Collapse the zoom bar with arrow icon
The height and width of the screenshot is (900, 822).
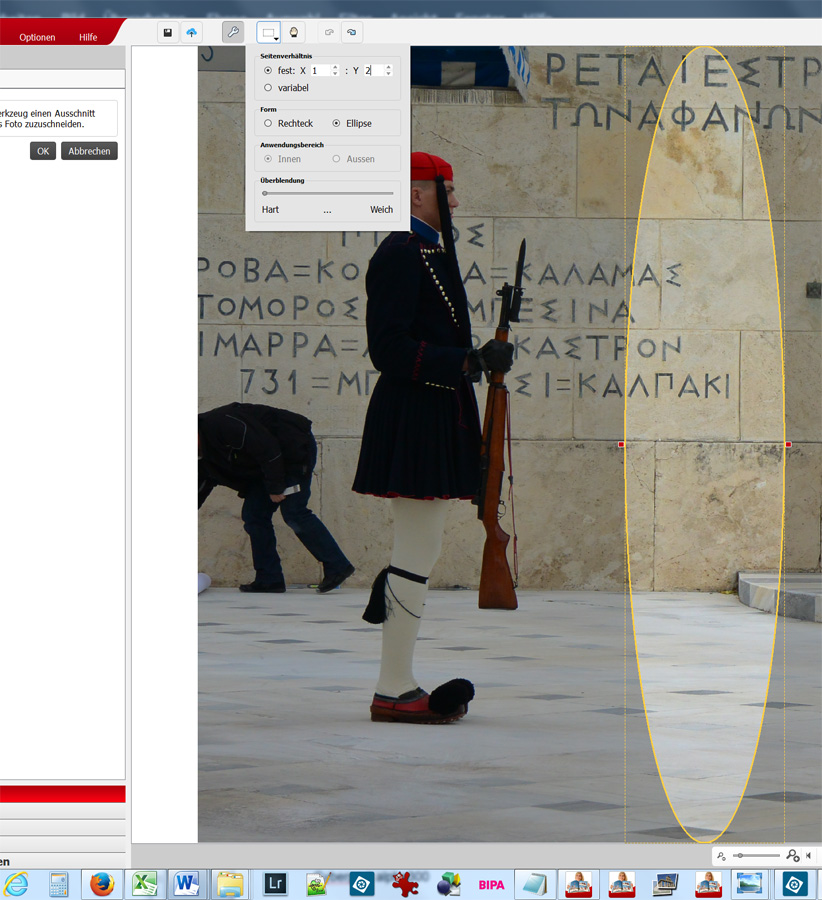[808, 856]
